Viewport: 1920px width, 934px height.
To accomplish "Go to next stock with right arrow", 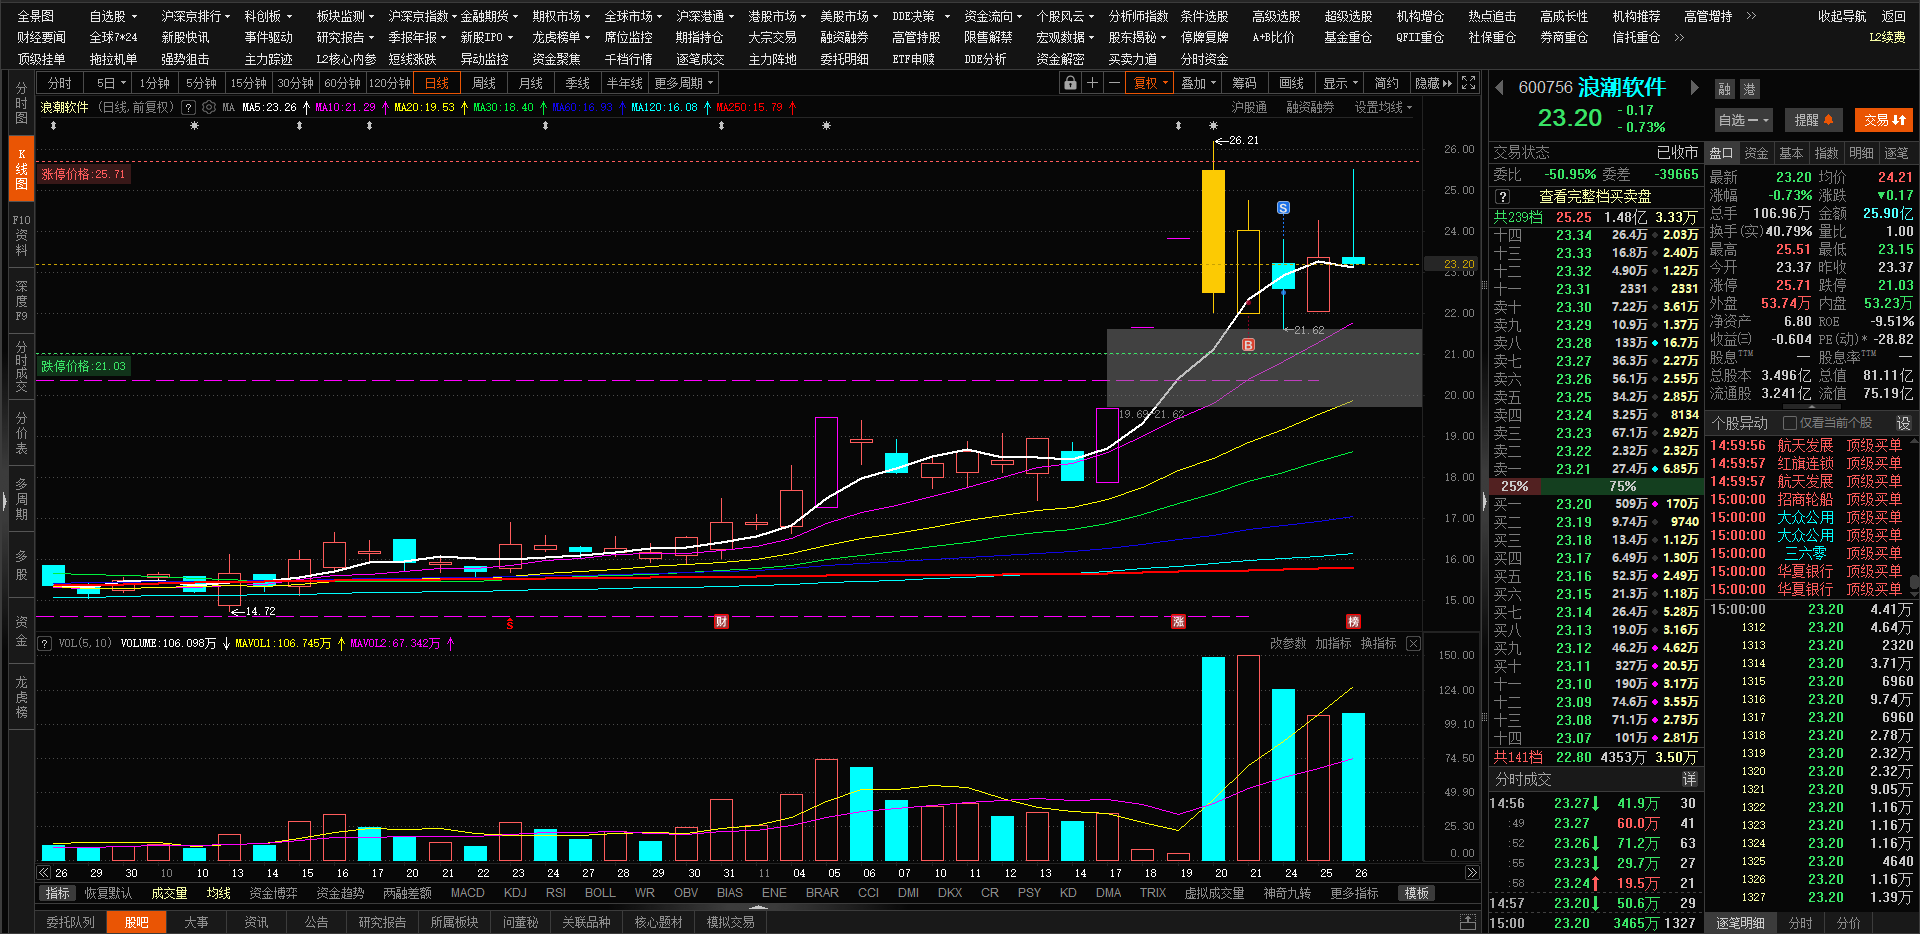I will click(1694, 88).
